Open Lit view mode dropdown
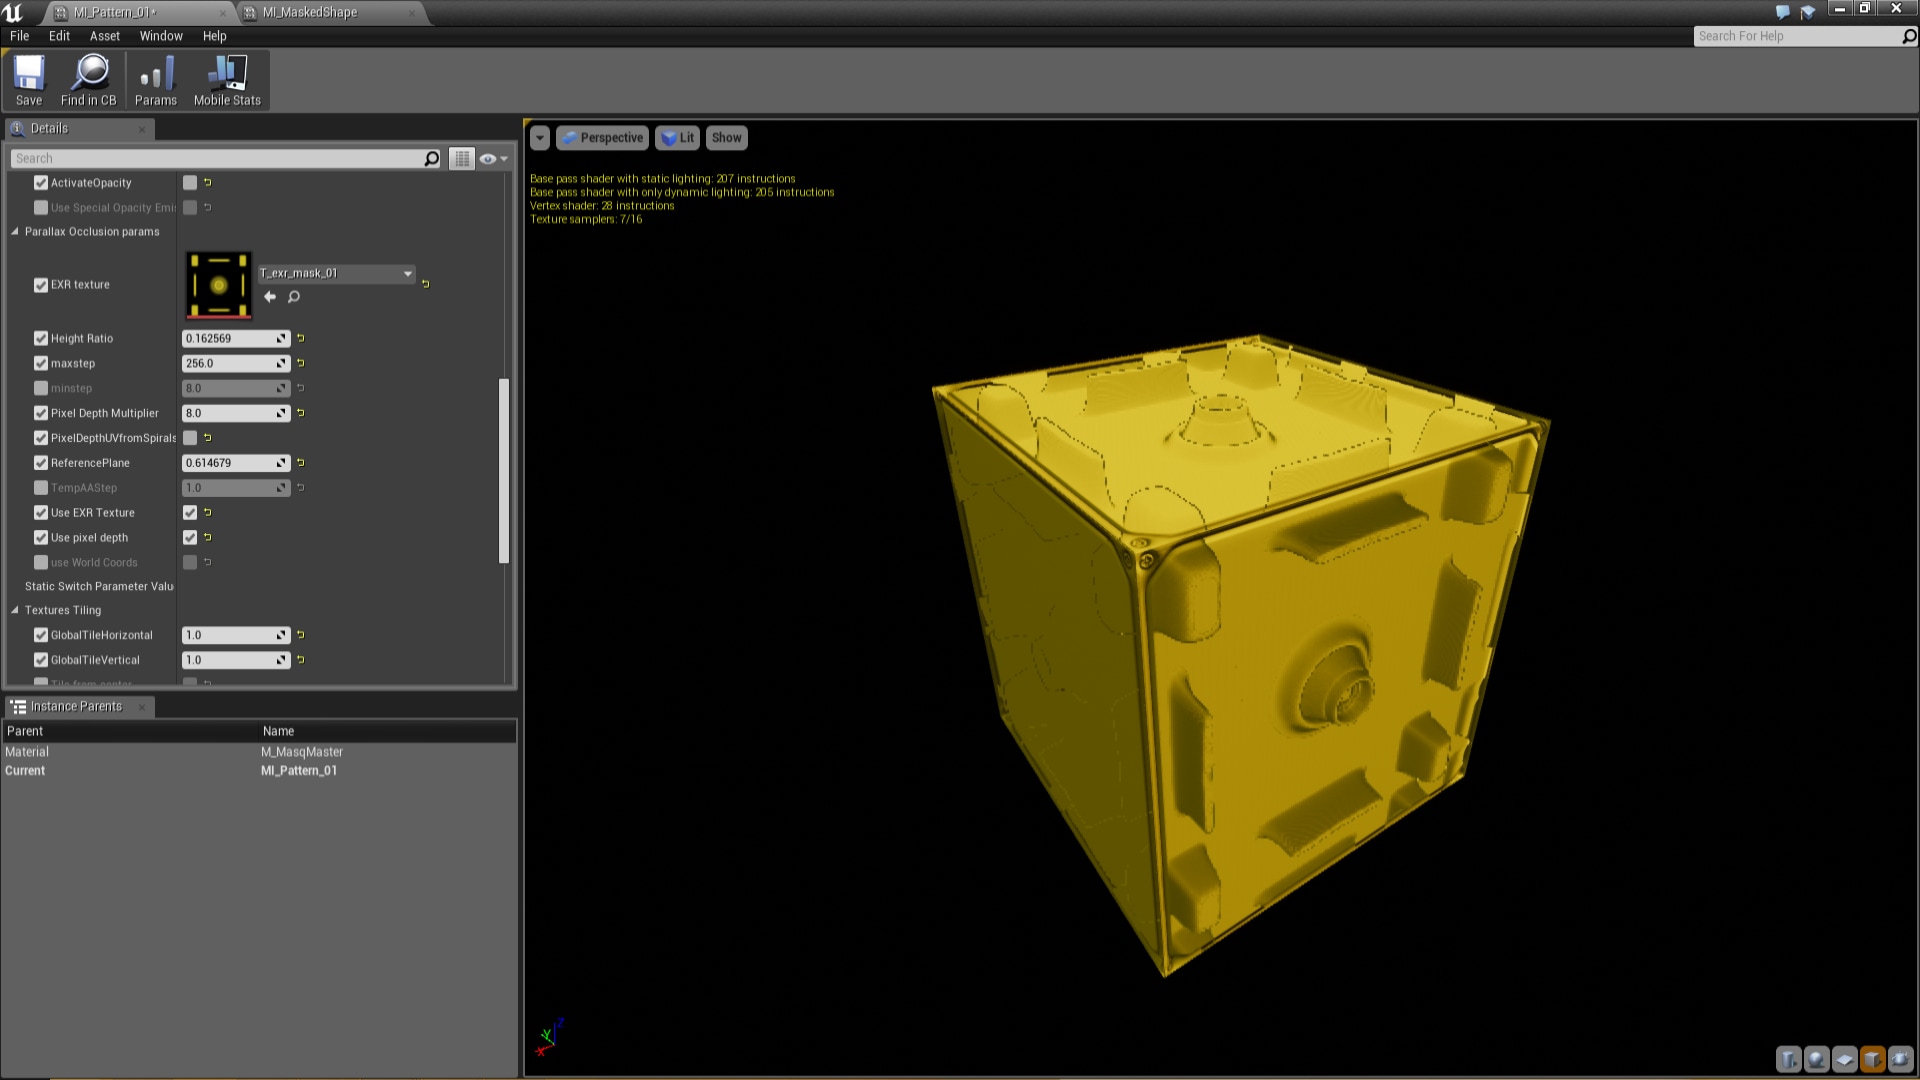The height and width of the screenshot is (1080, 1920). (678, 138)
